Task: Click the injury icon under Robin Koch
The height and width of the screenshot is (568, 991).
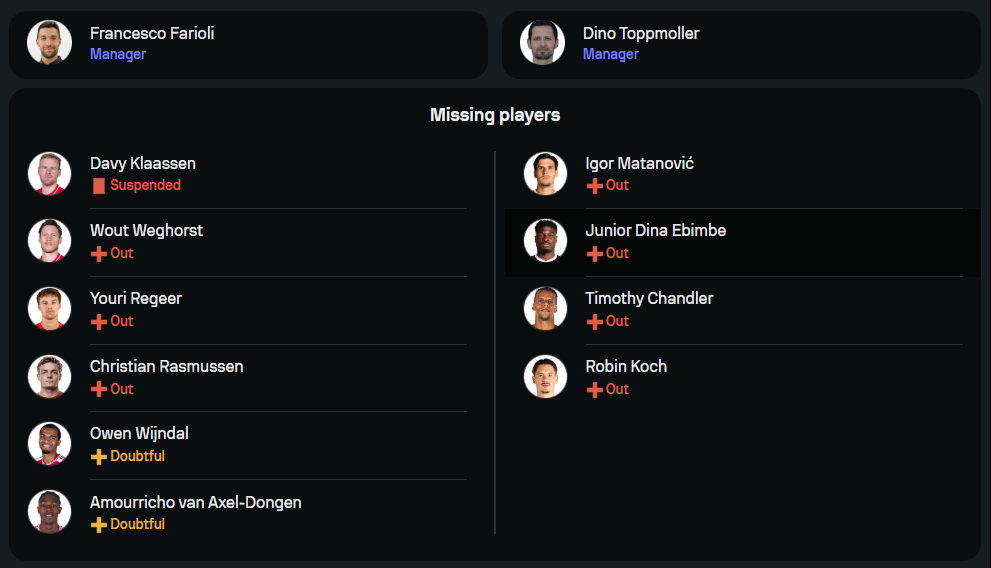Action: (x=594, y=390)
